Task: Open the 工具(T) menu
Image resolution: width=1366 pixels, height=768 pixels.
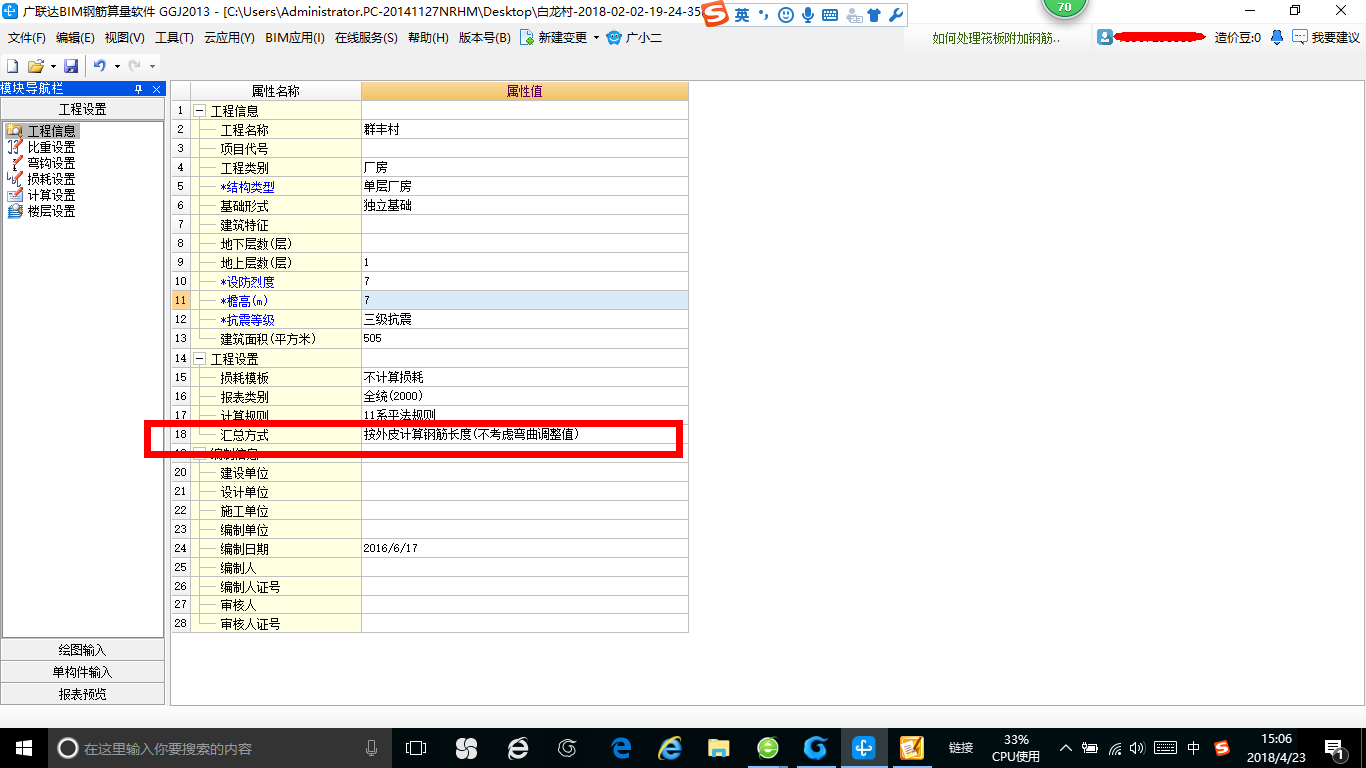Action: click(174, 38)
